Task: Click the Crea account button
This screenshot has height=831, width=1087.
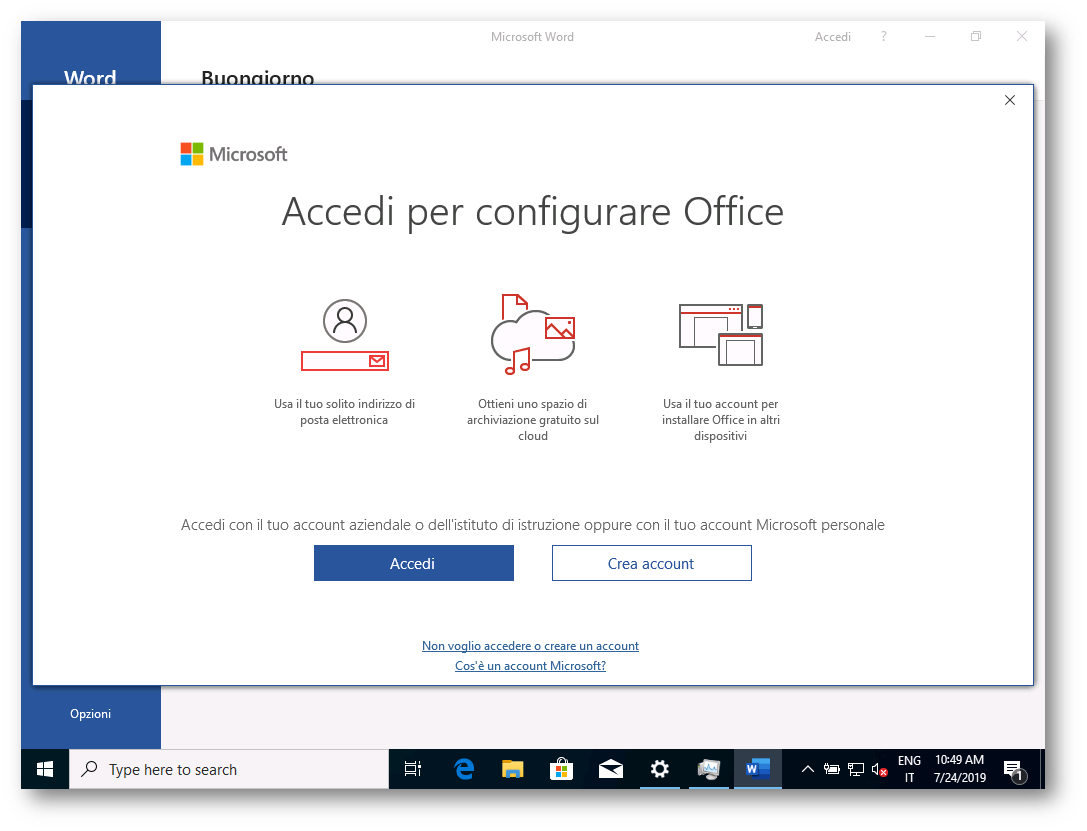Action: 651,563
